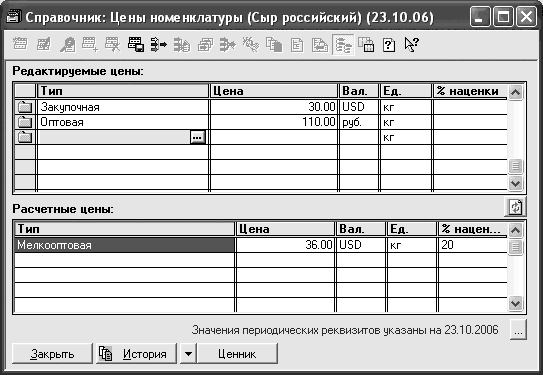Click the folder icon in the empty third row
This screenshot has height=375, width=543.
click(x=25, y=137)
